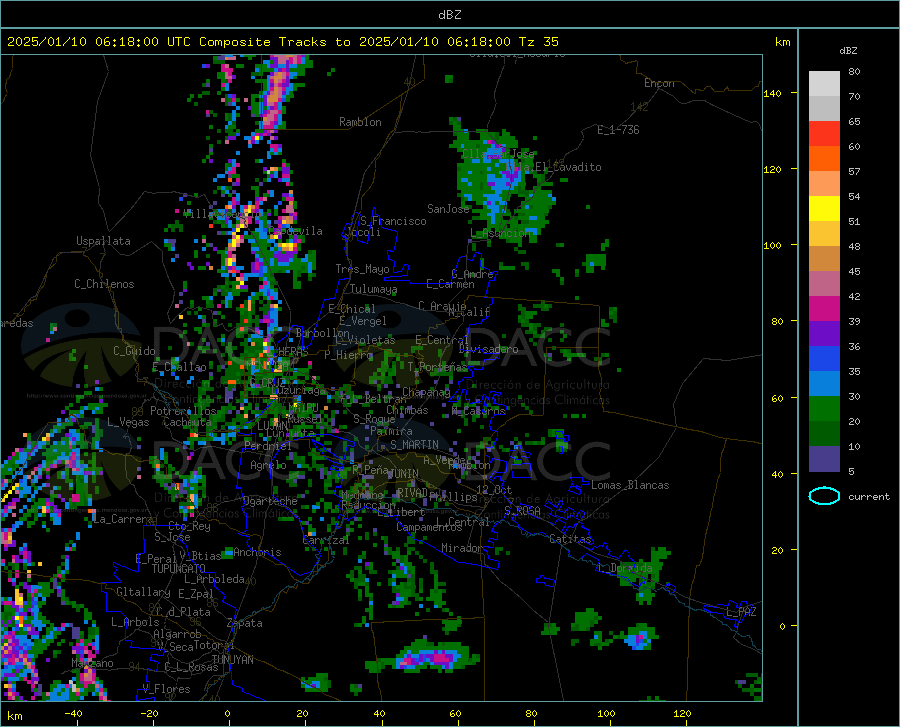Click the white 80 dBZ color swatch
Image resolution: width=900 pixels, height=727 pixels.
pos(824,84)
